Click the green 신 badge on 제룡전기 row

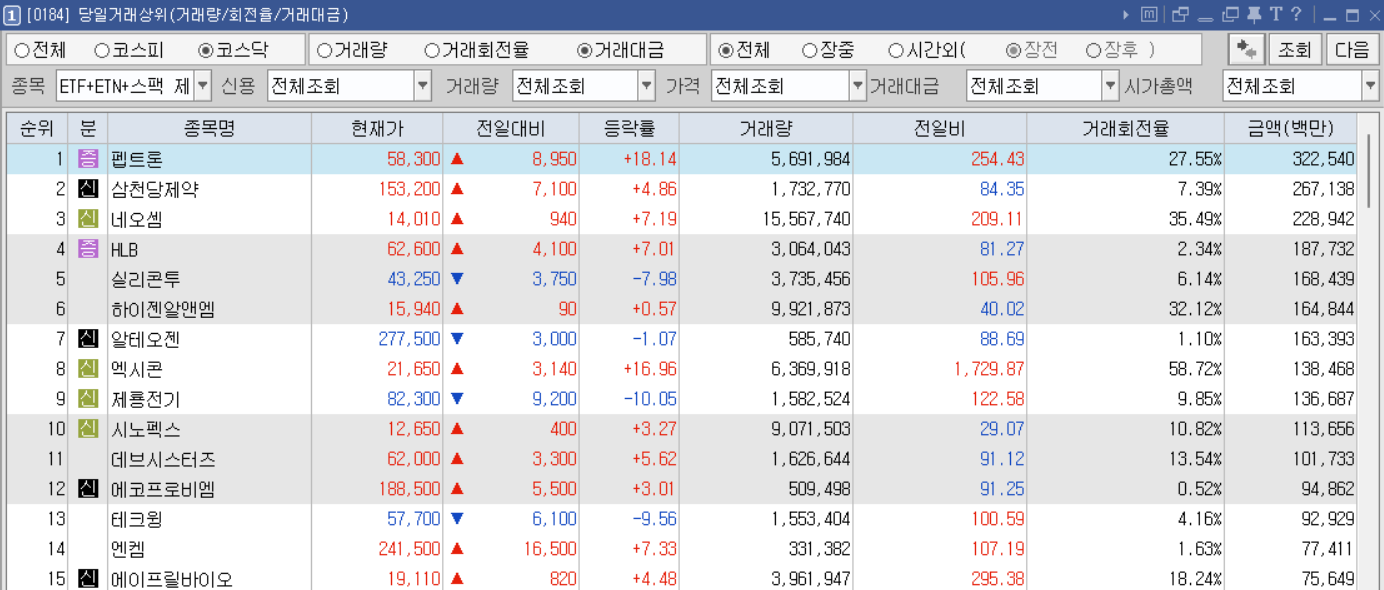click(x=87, y=399)
